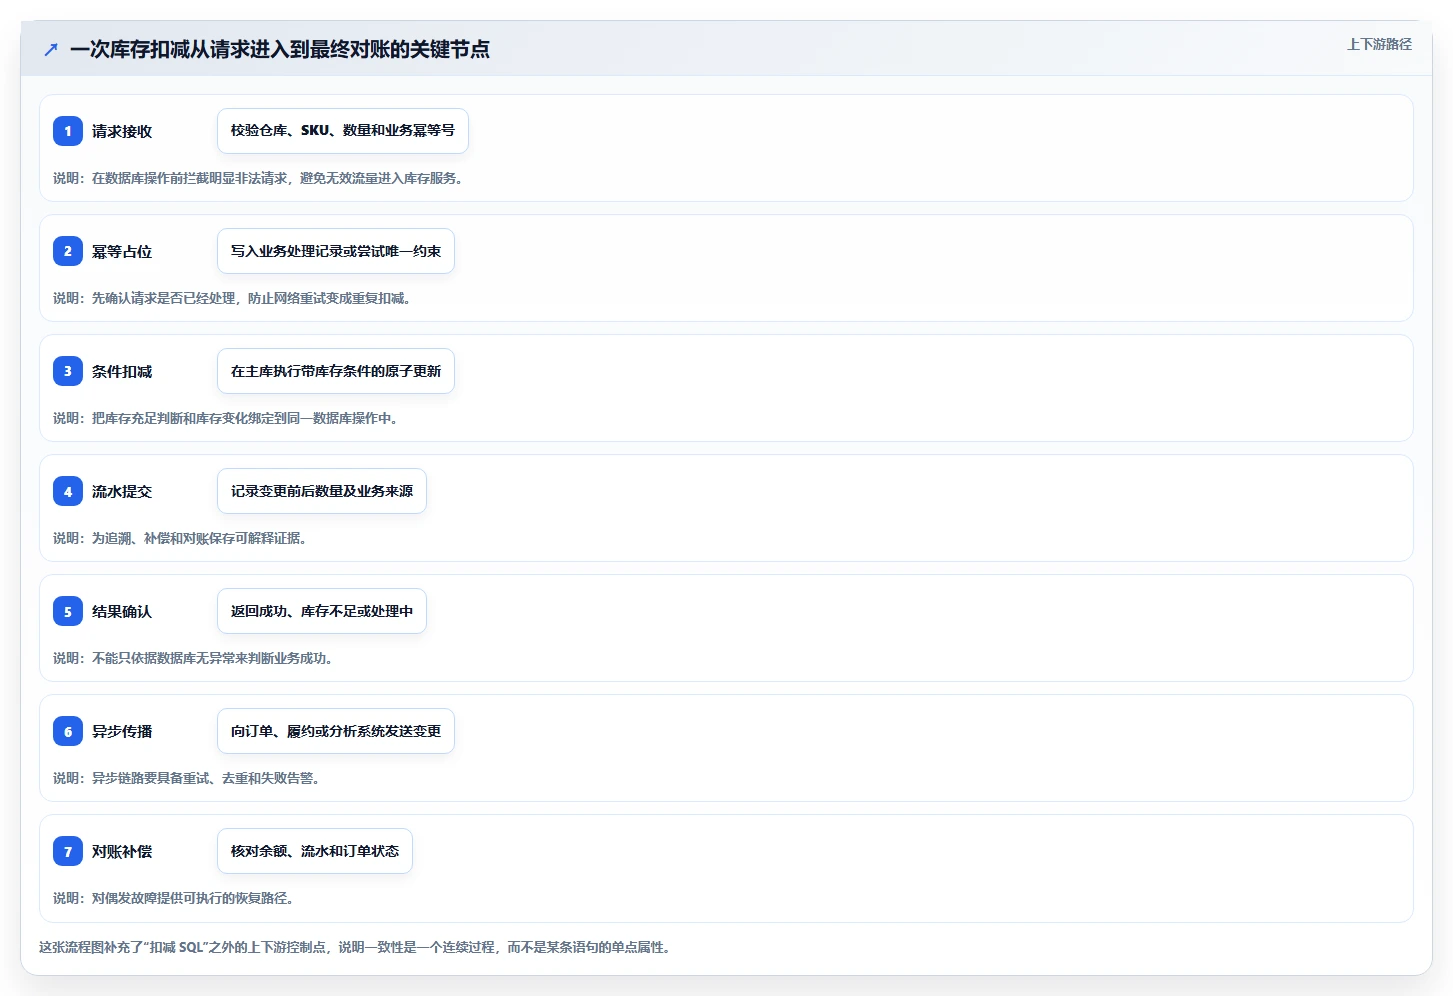
Task: Click the note 不能只依据数据库无异常来判断业务成功
Action: (193, 658)
